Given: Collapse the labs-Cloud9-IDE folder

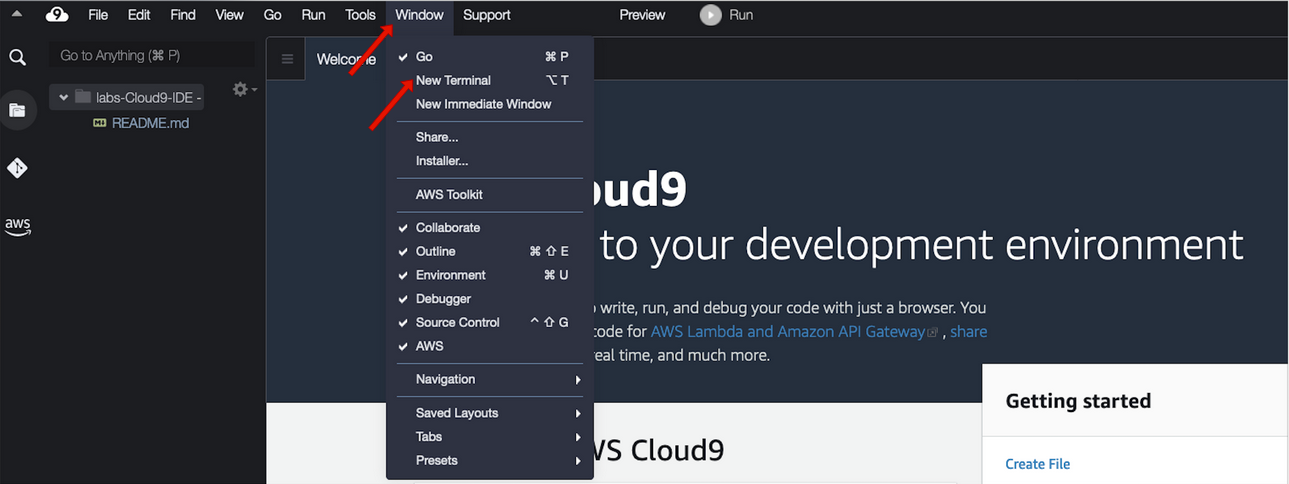Looking at the screenshot, I should [64, 97].
